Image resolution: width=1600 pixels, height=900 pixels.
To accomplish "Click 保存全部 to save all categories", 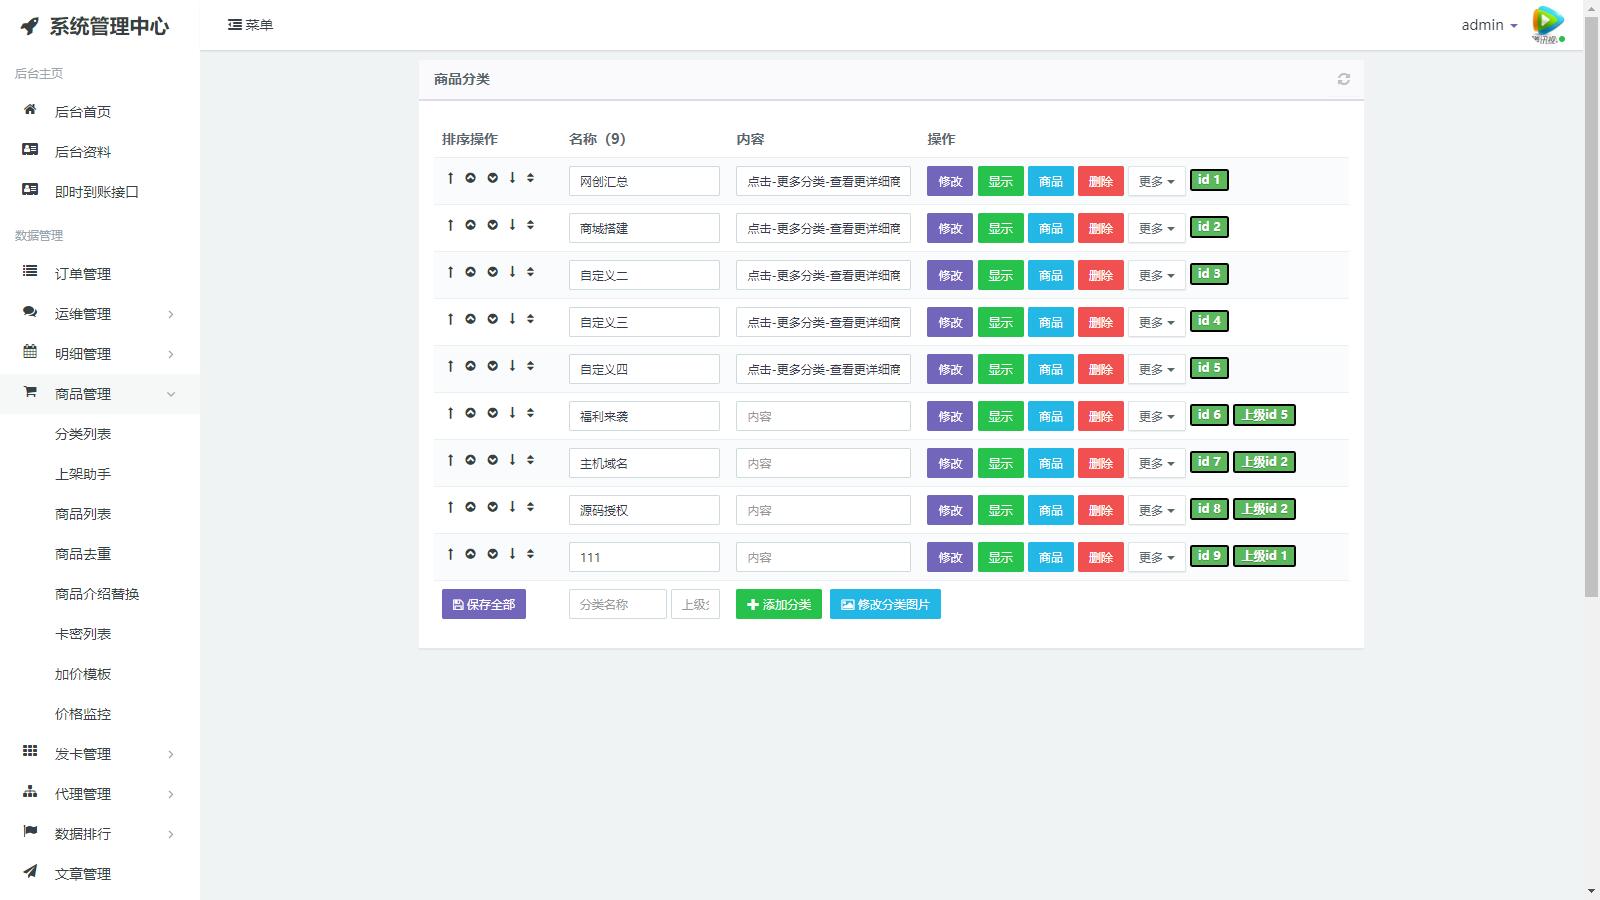I will tap(484, 604).
